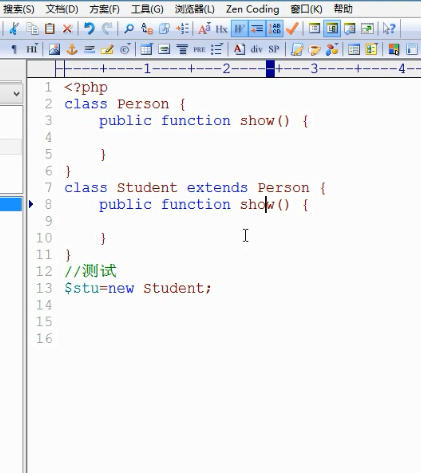Insert anchor tag via anchor icon
The height and width of the screenshot is (473, 421).
click(x=72, y=50)
